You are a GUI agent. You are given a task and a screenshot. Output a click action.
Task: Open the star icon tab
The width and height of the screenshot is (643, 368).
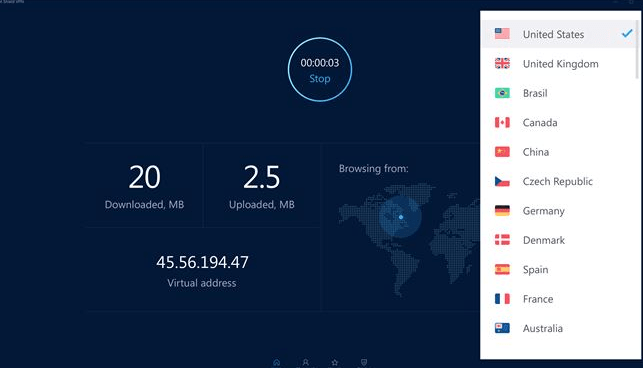[x=335, y=362]
